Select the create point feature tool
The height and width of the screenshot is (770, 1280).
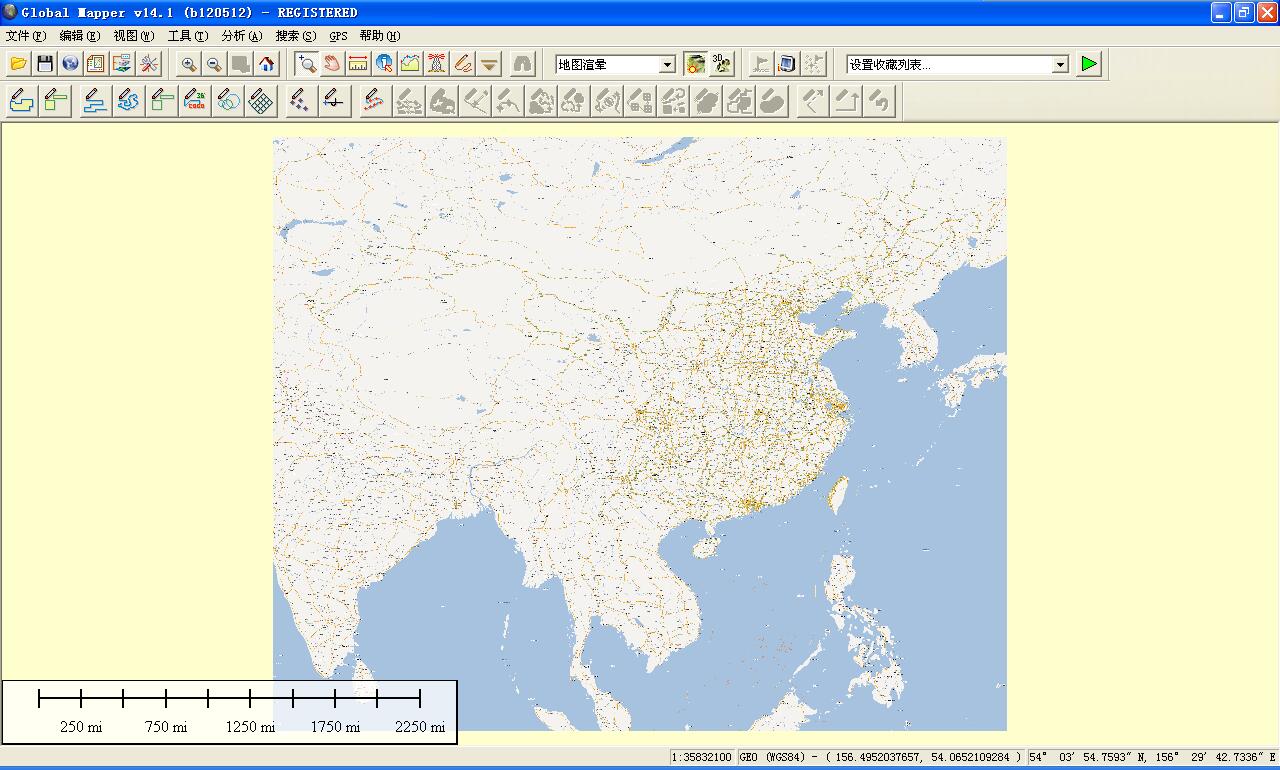click(299, 101)
